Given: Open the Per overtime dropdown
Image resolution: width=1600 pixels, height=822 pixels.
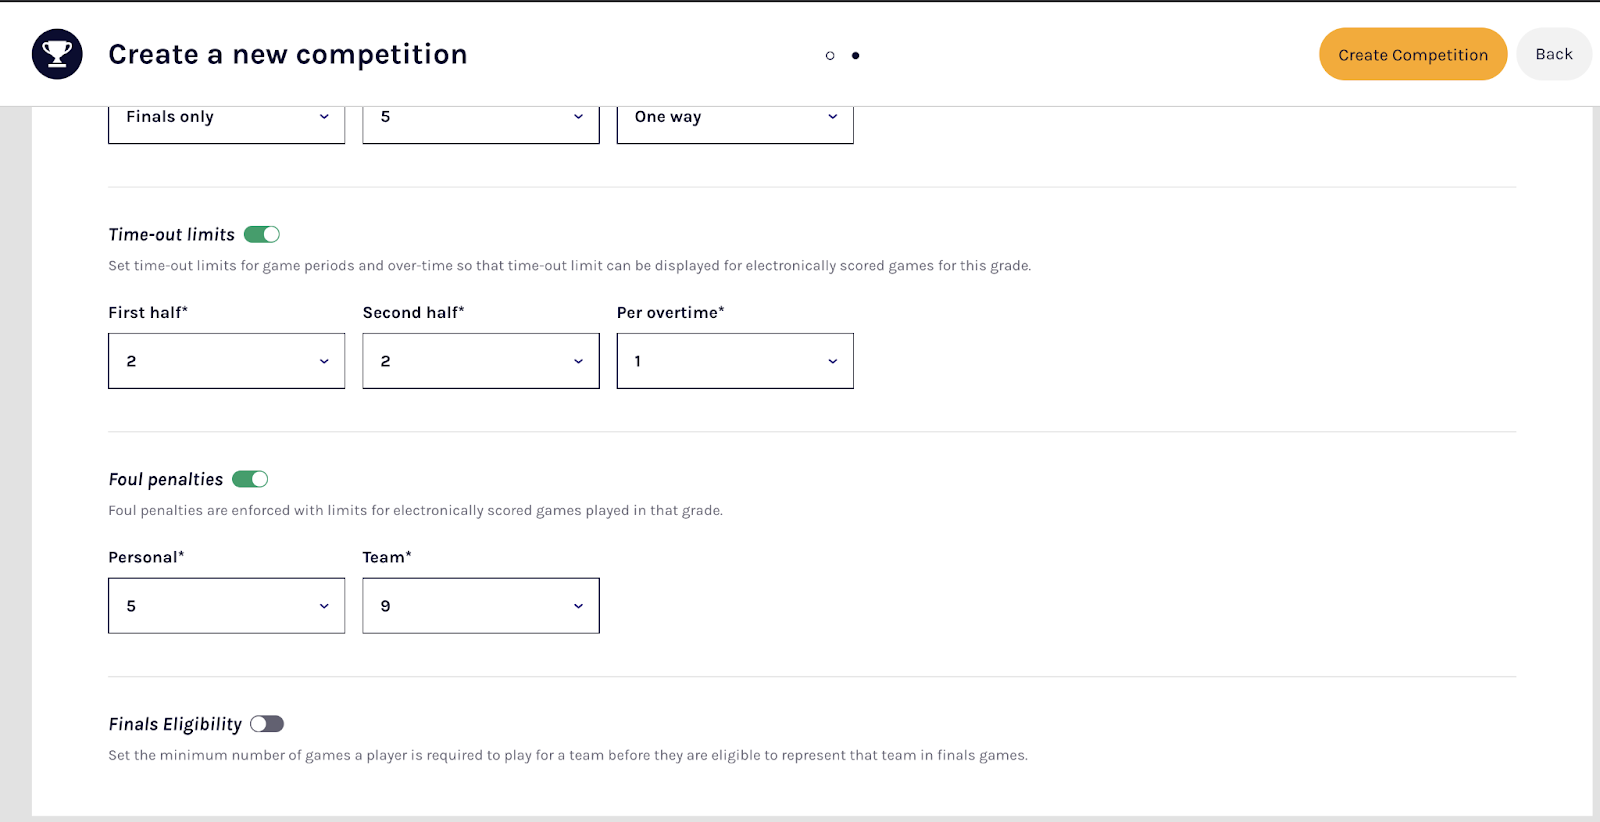Looking at the screenshot, I should click(734, 361).
